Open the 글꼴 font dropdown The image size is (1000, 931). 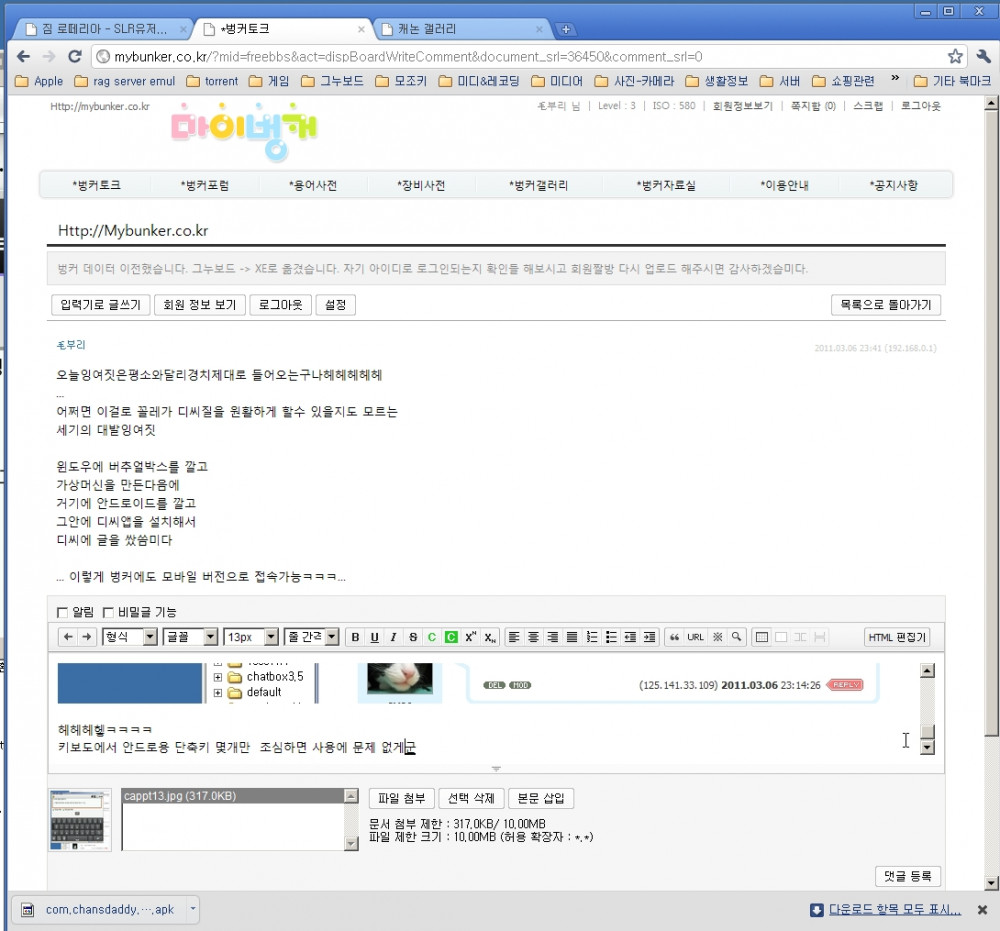tap(190, 636)
